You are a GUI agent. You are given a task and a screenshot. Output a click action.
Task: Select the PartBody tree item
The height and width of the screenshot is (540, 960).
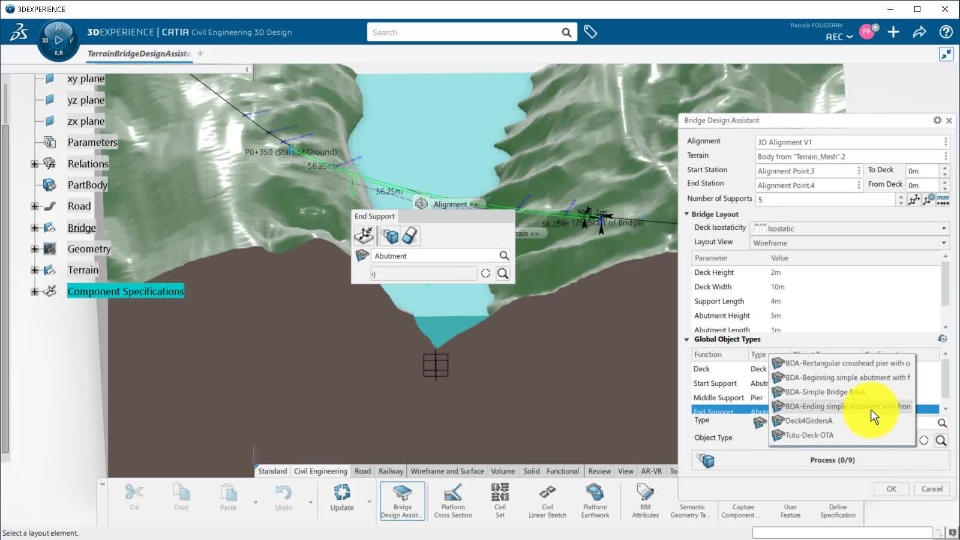pyautogui.click(x=88, y=185)
